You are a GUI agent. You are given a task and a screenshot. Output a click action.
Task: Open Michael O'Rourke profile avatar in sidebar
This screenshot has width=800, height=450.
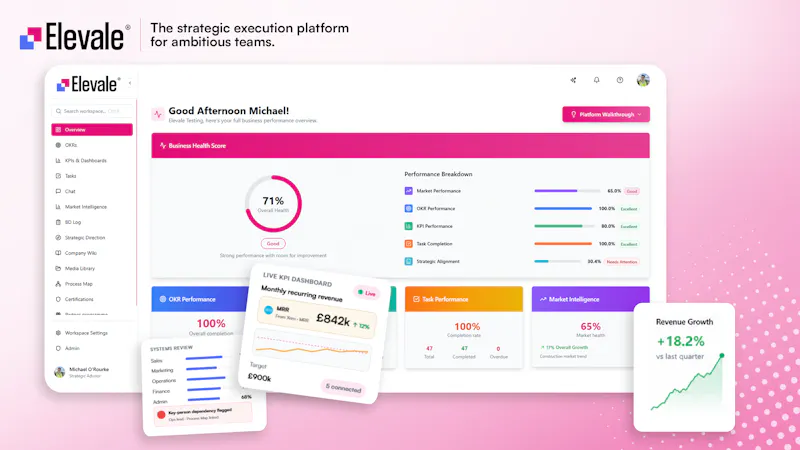click(60, 372)
